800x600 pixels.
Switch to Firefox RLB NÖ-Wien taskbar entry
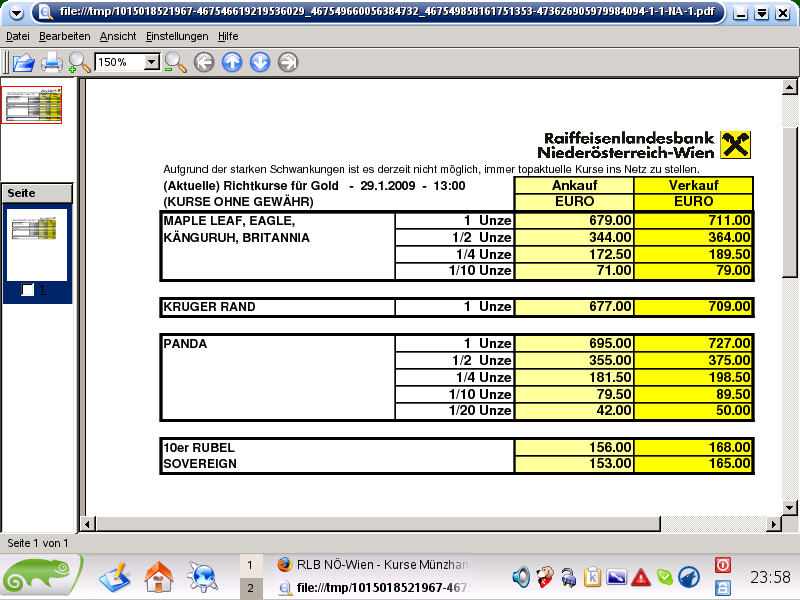(x=374, y=565)
